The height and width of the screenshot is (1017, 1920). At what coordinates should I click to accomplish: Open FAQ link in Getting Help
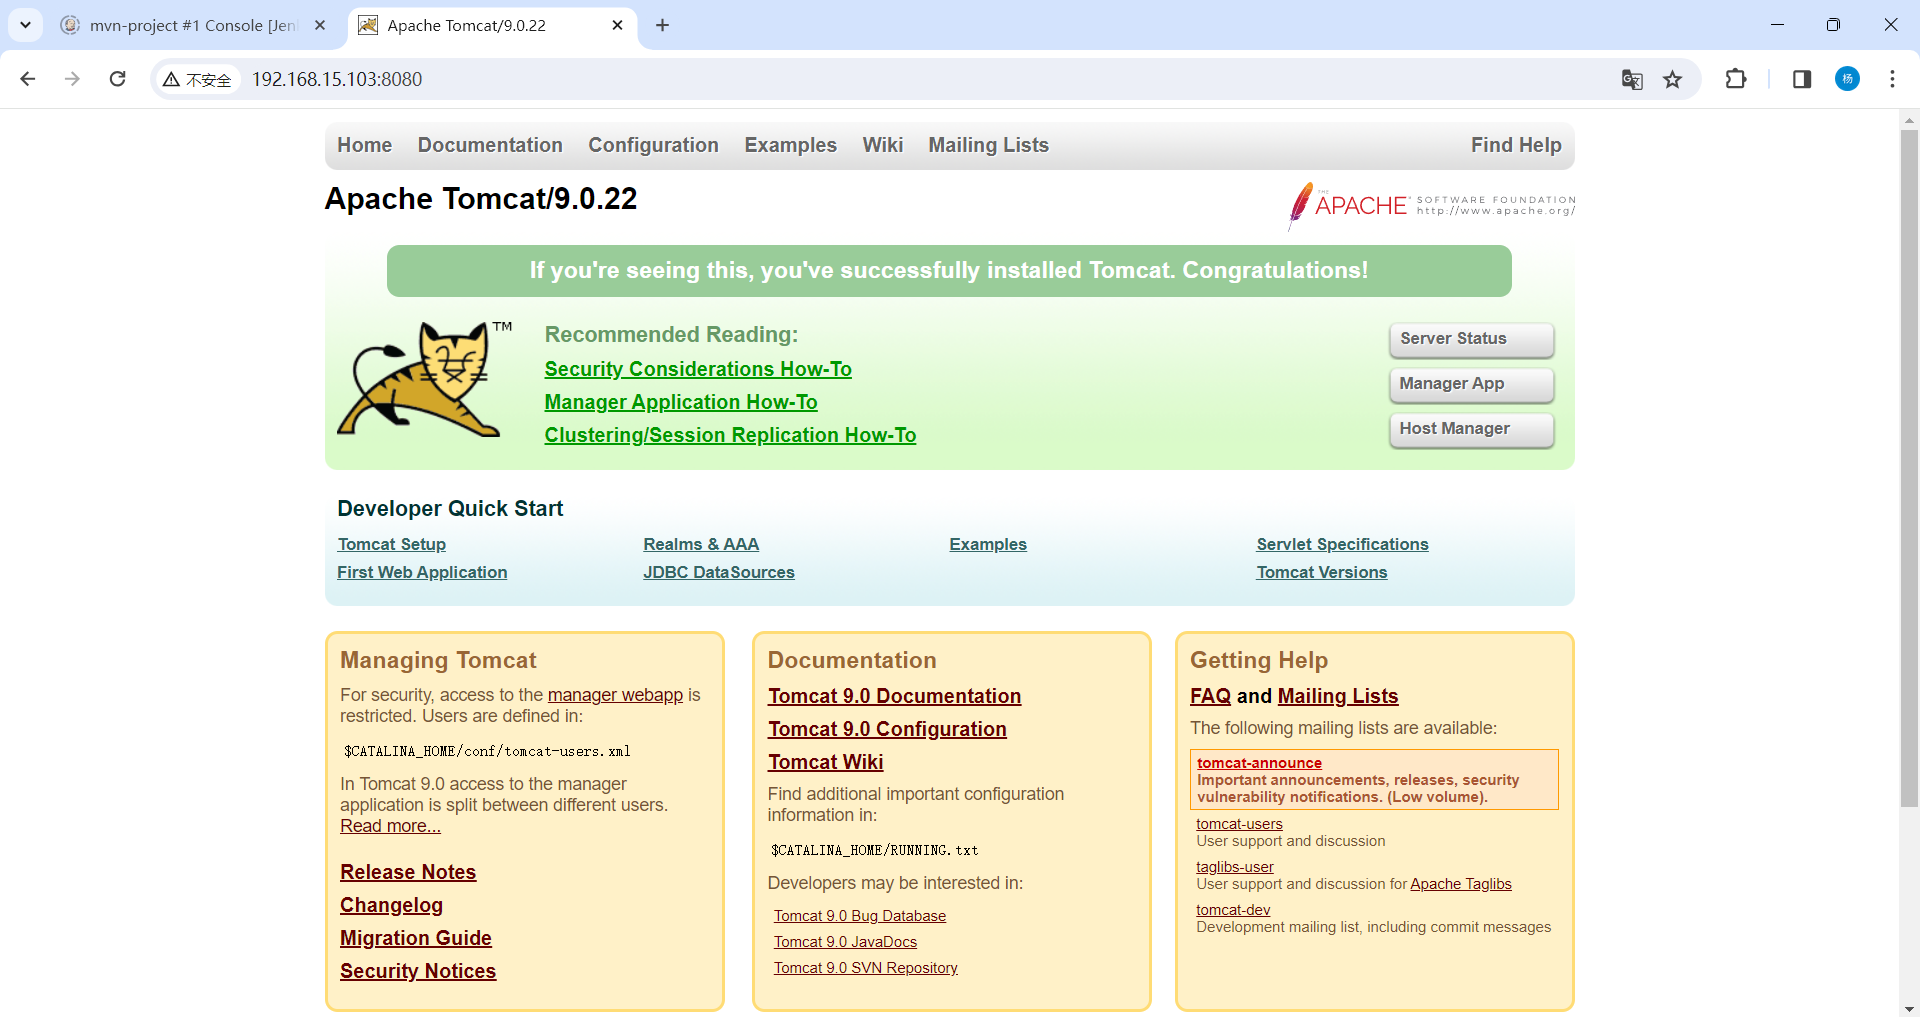point(1210,696)
